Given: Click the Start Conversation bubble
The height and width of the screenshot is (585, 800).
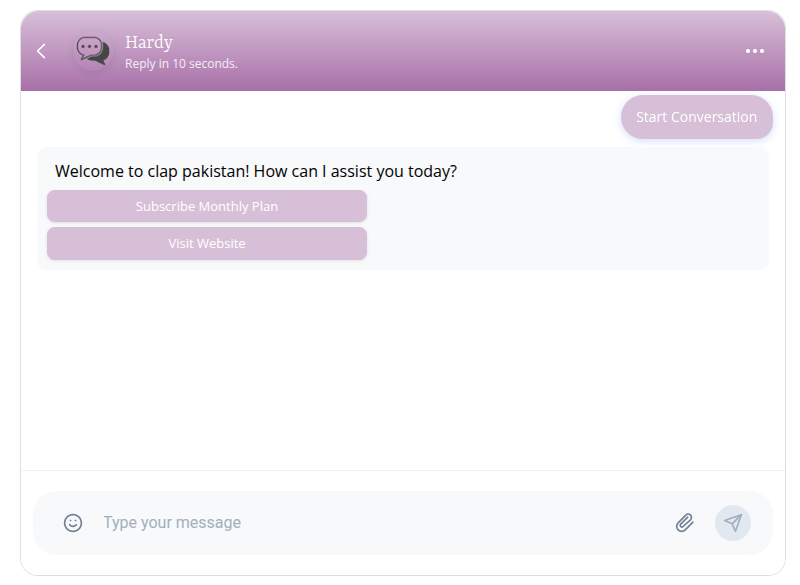Looking at the screenshot, I should point(696,117).
